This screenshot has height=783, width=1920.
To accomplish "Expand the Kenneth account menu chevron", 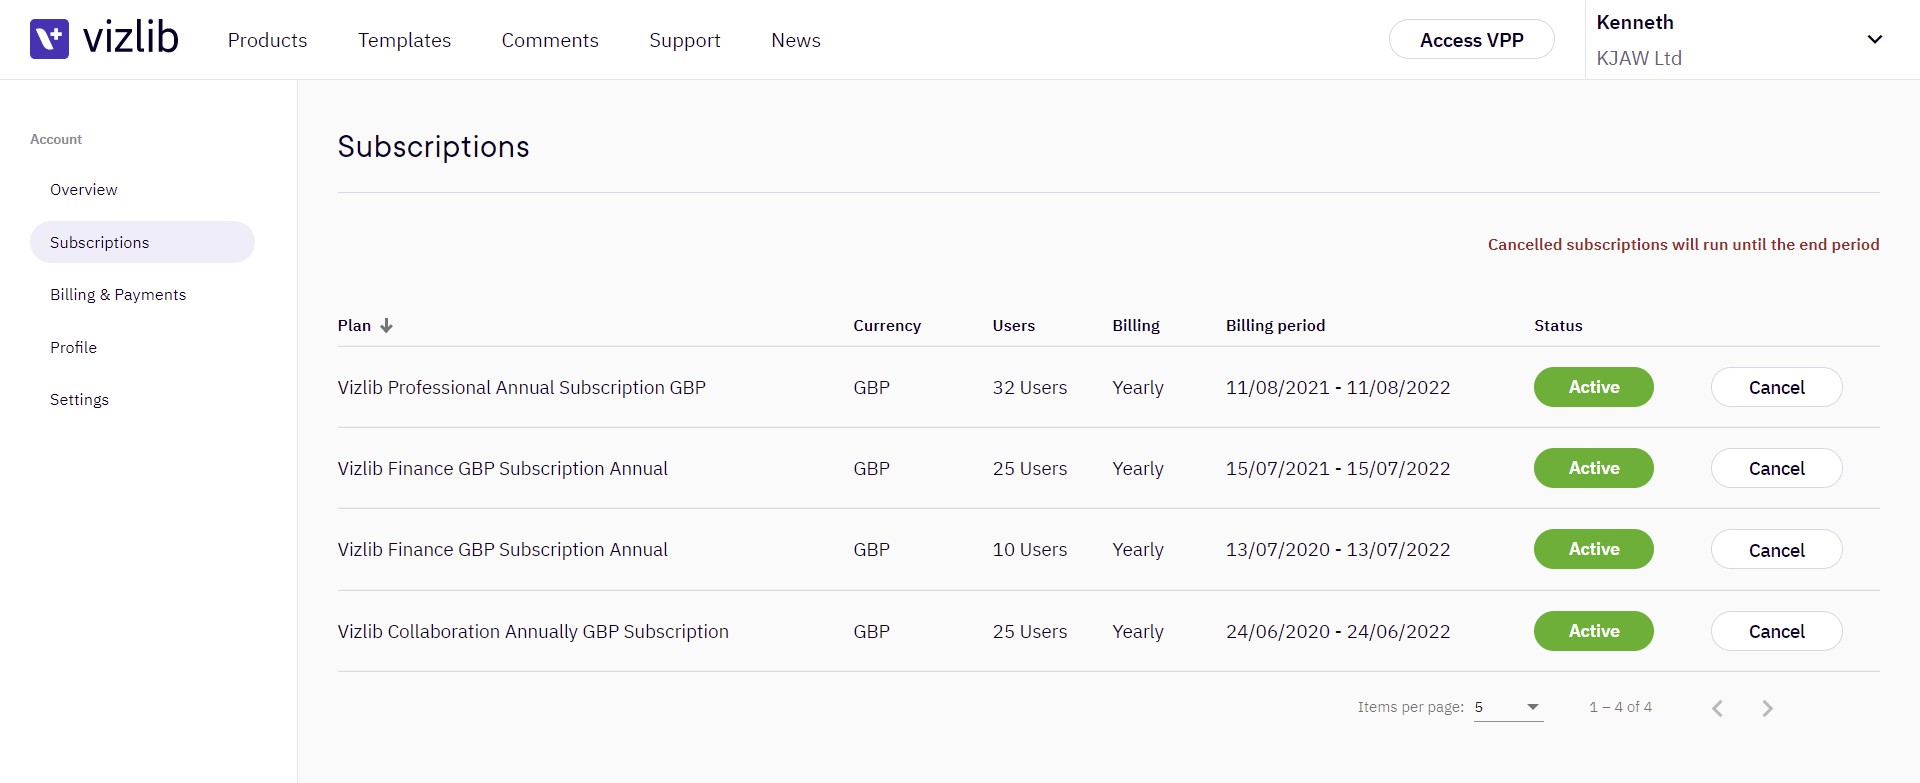I will coord(1875,40).
